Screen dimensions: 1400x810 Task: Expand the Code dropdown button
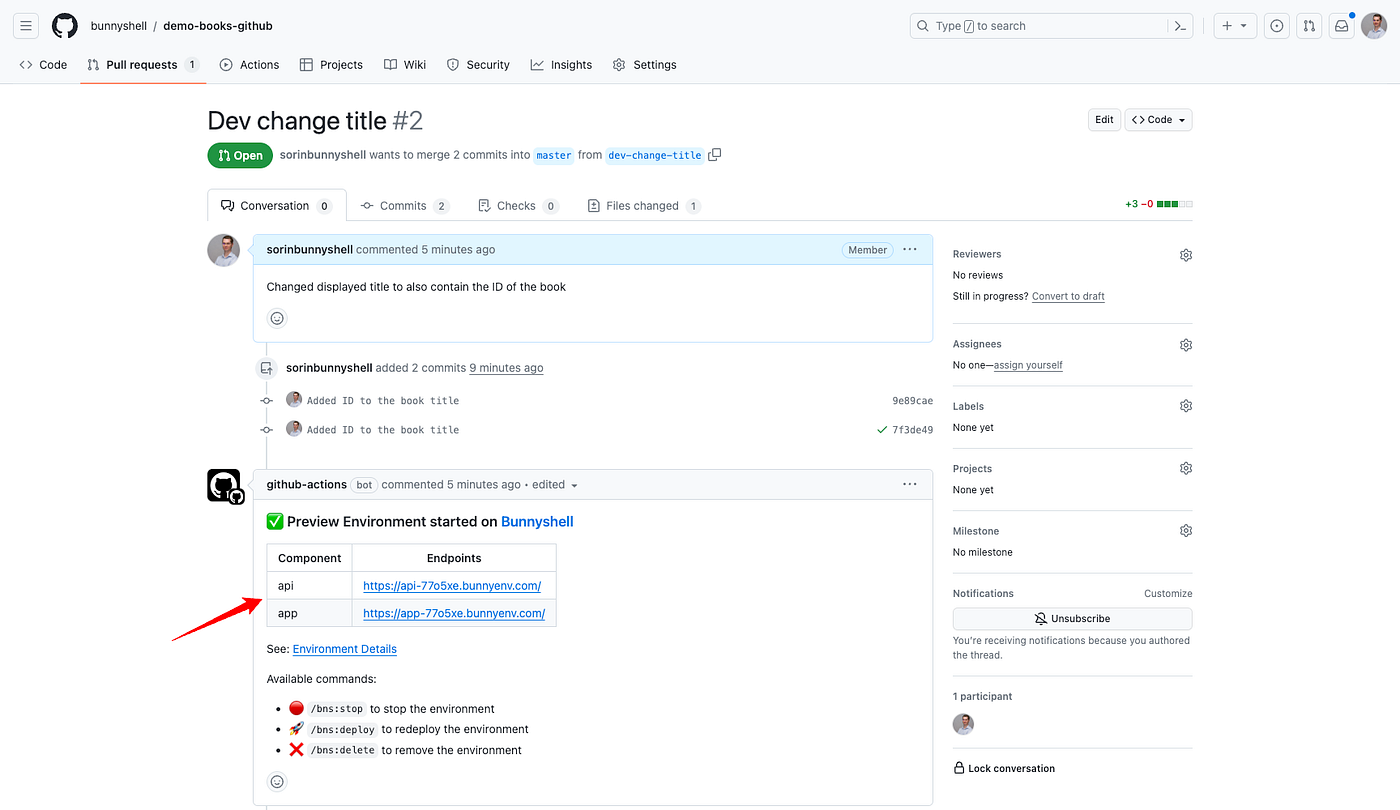pyautogui.click(x=1159, y=120)
